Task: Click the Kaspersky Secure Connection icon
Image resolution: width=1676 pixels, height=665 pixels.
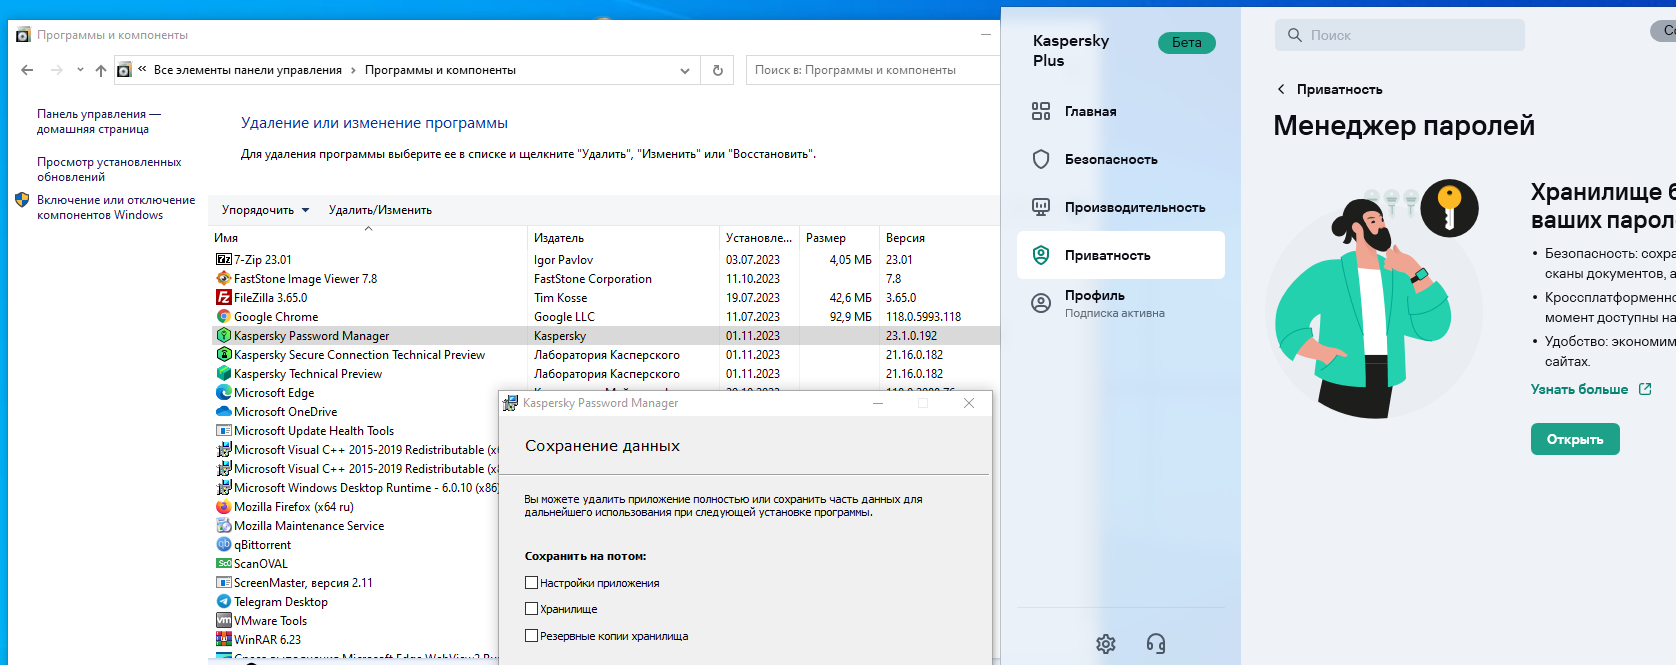Action: 224,355
